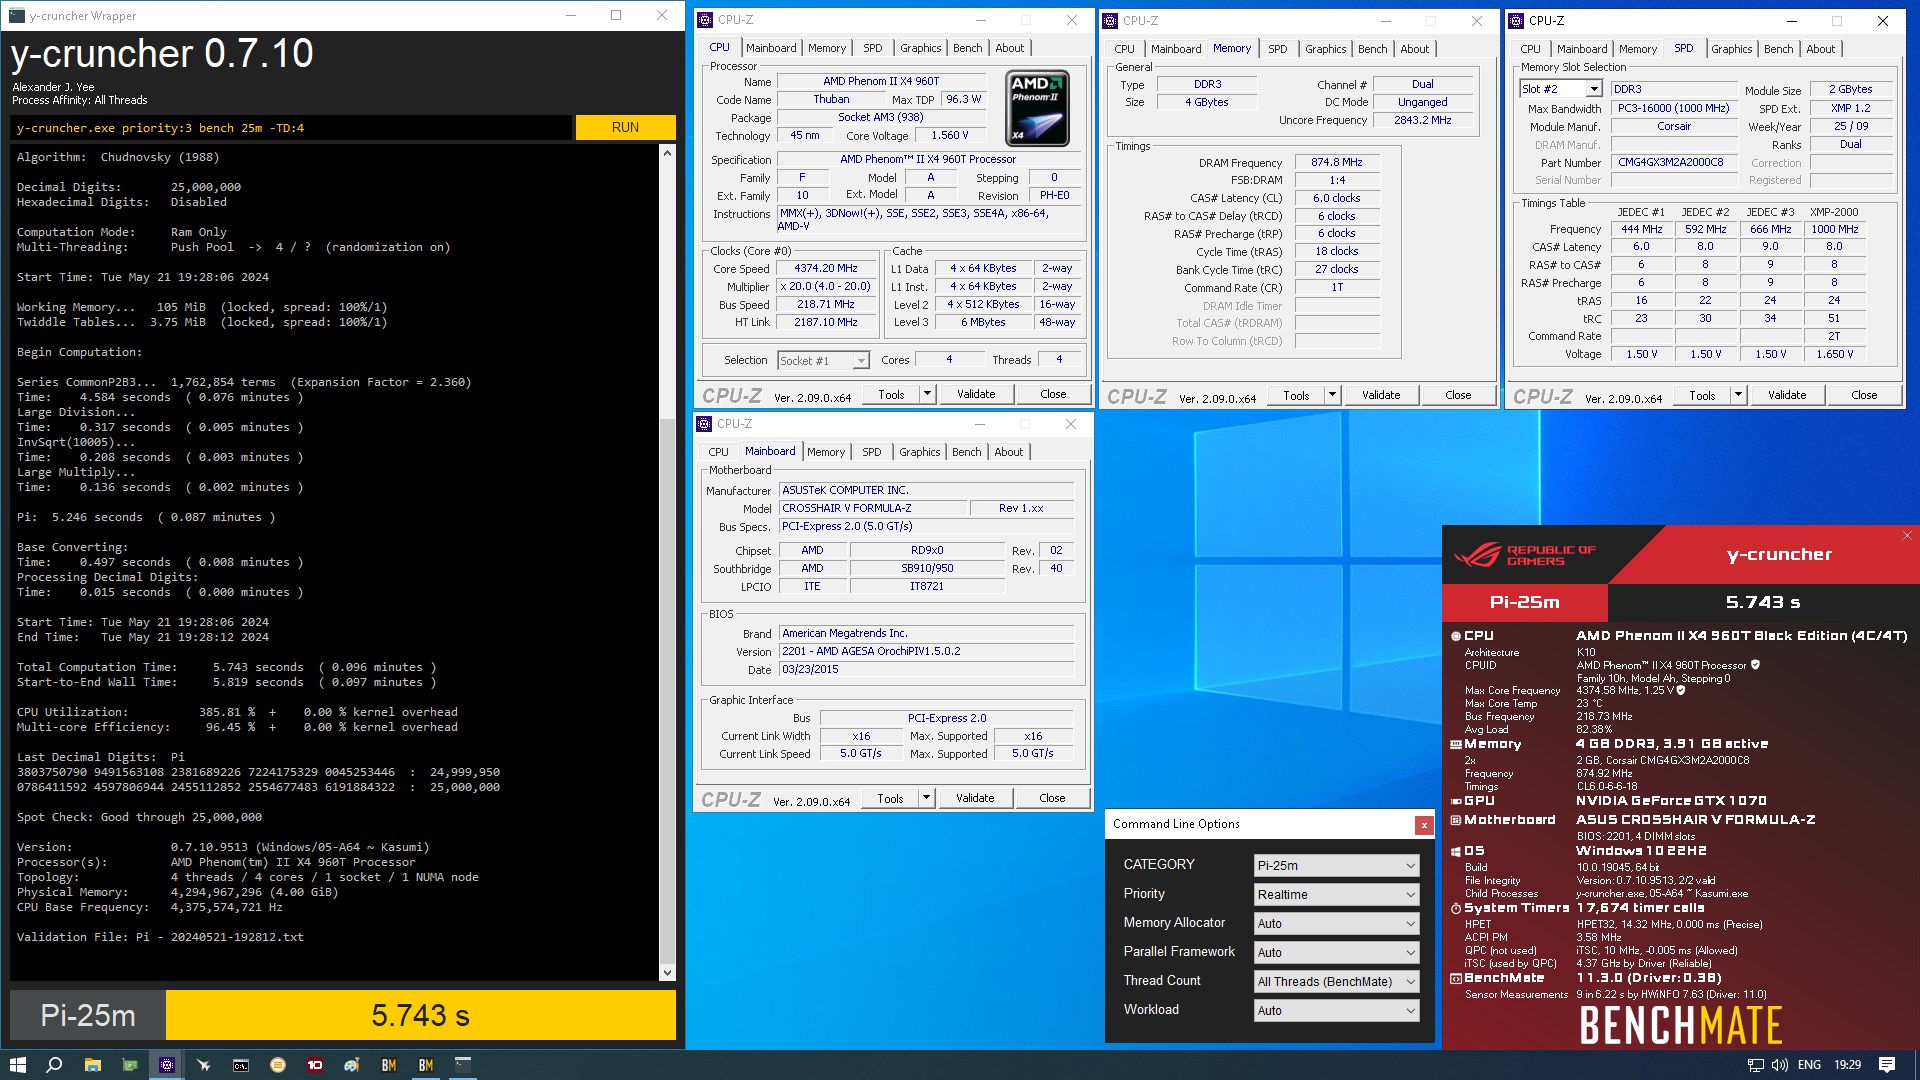This screenshot has width=1920, height=1080.
Task: Click the first white BM BenchMate taskbar icon
Action: 389,1065
